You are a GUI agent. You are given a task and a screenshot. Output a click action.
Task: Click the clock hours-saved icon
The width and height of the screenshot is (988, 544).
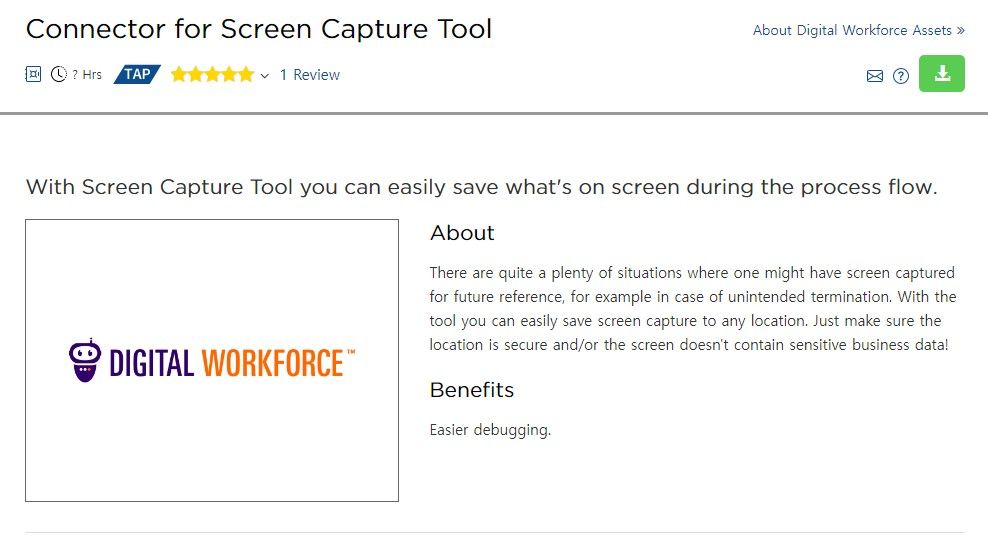59,74
